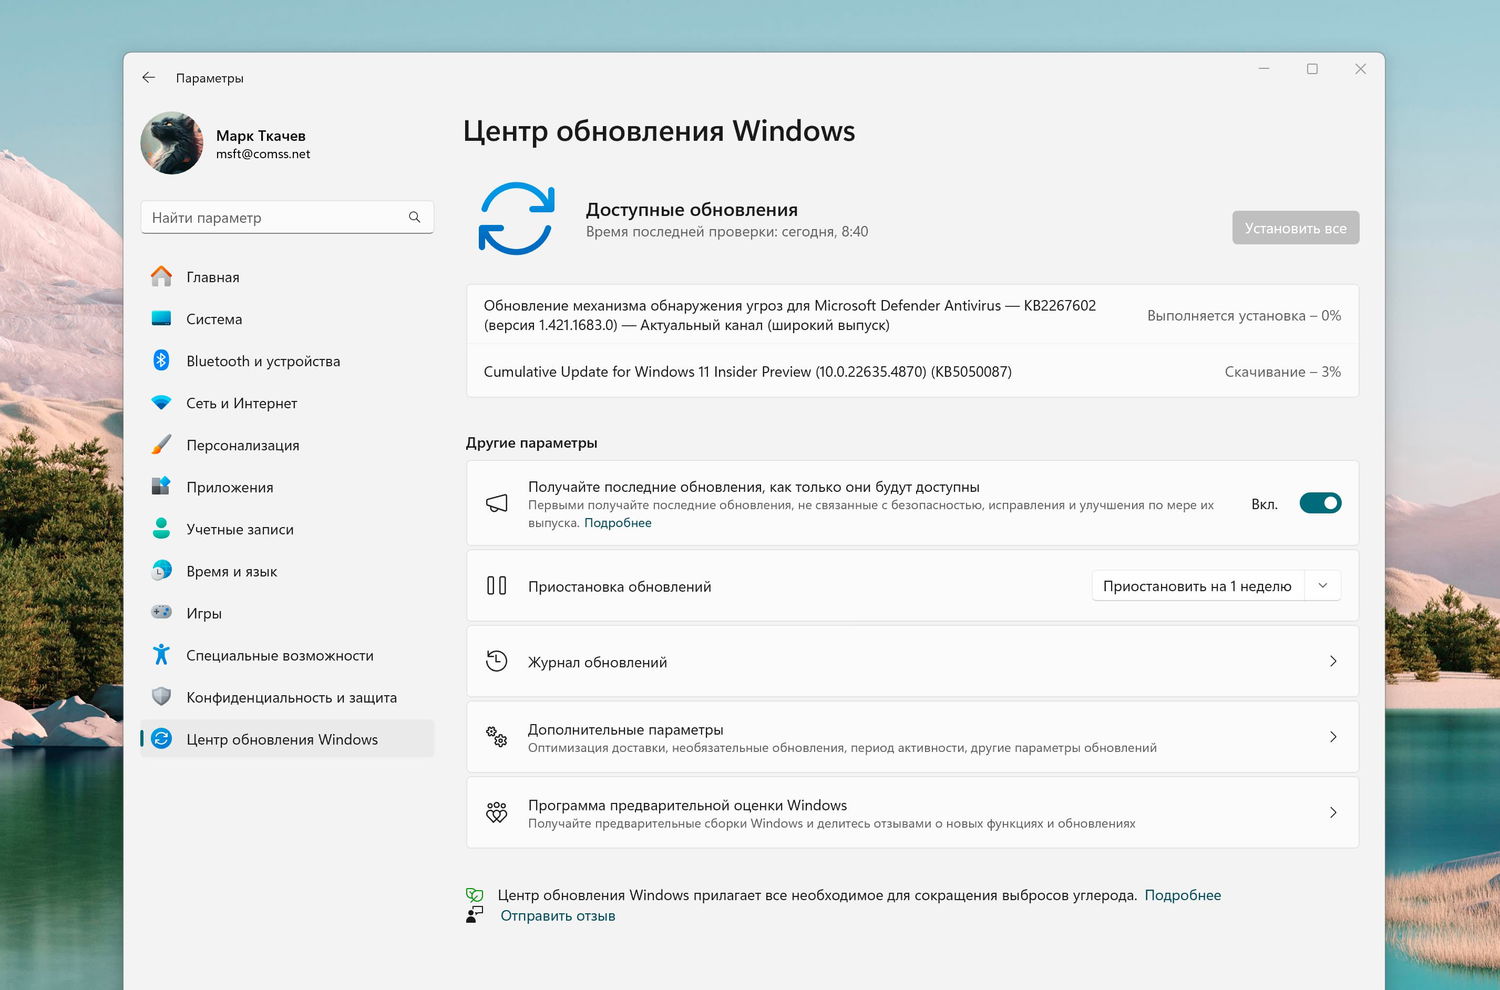Click the Персонализация paintbrush icon

tap(161, 444)
